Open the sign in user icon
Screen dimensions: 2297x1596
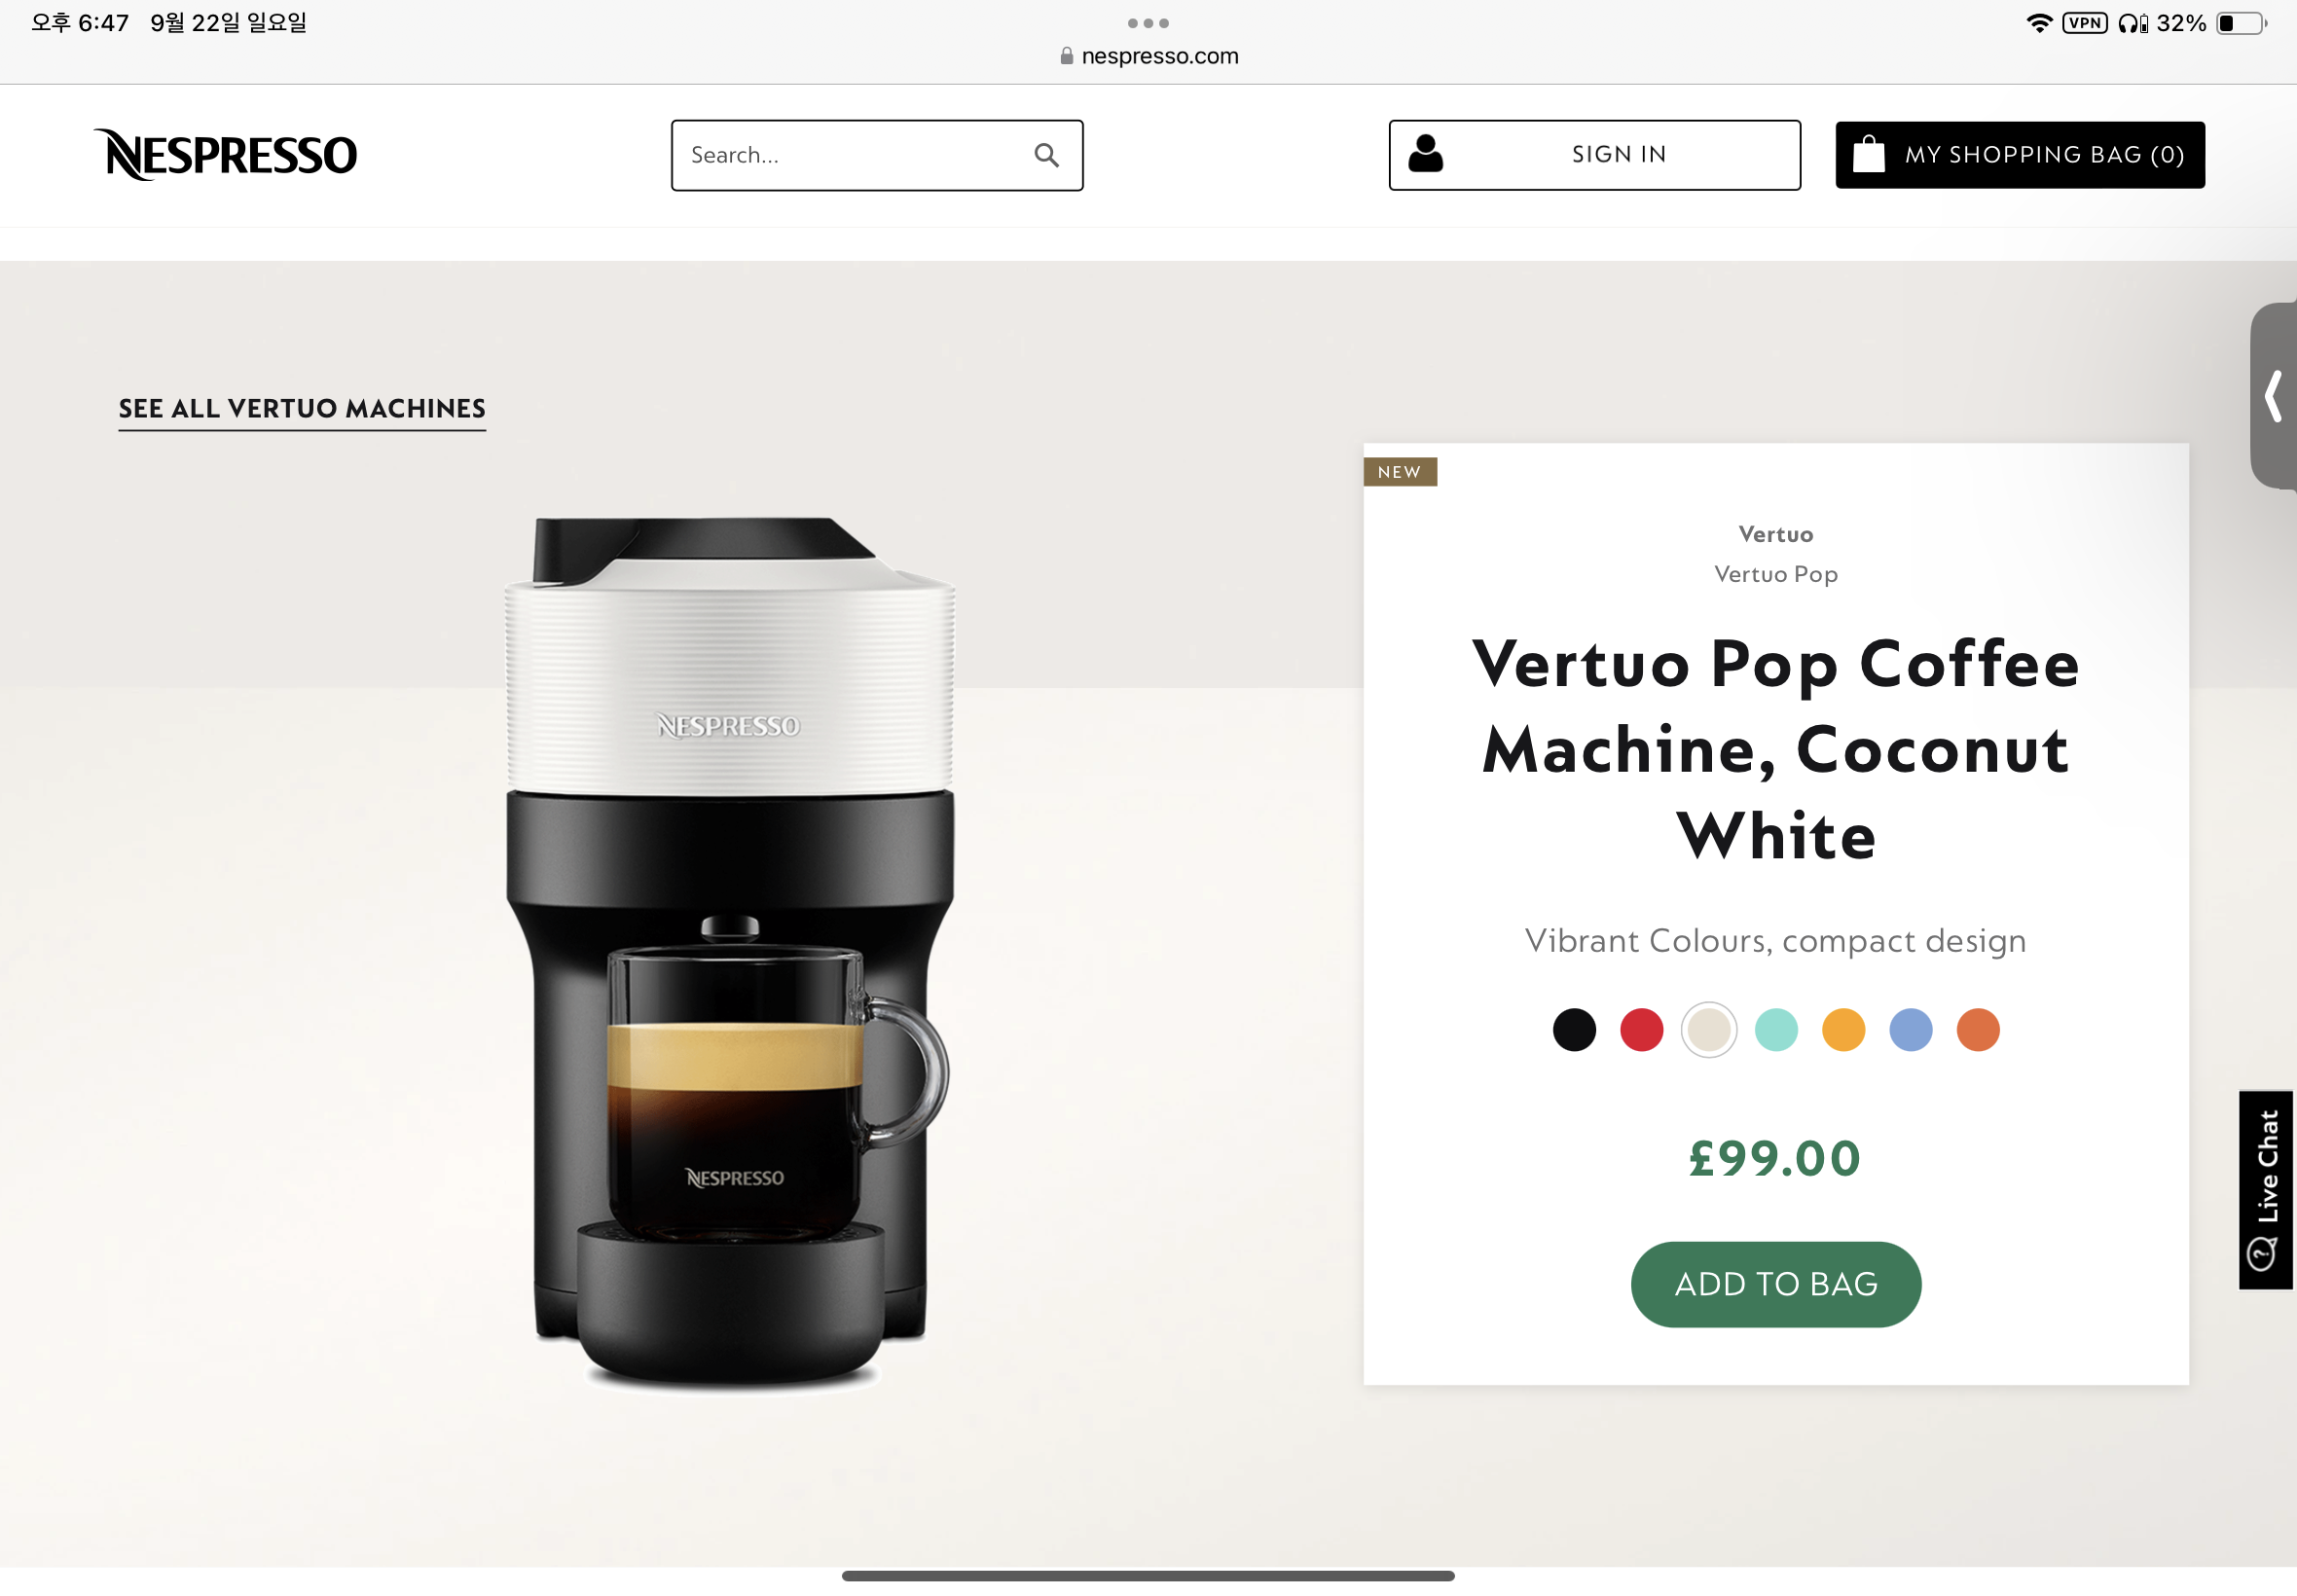[x=1425, y=154]
